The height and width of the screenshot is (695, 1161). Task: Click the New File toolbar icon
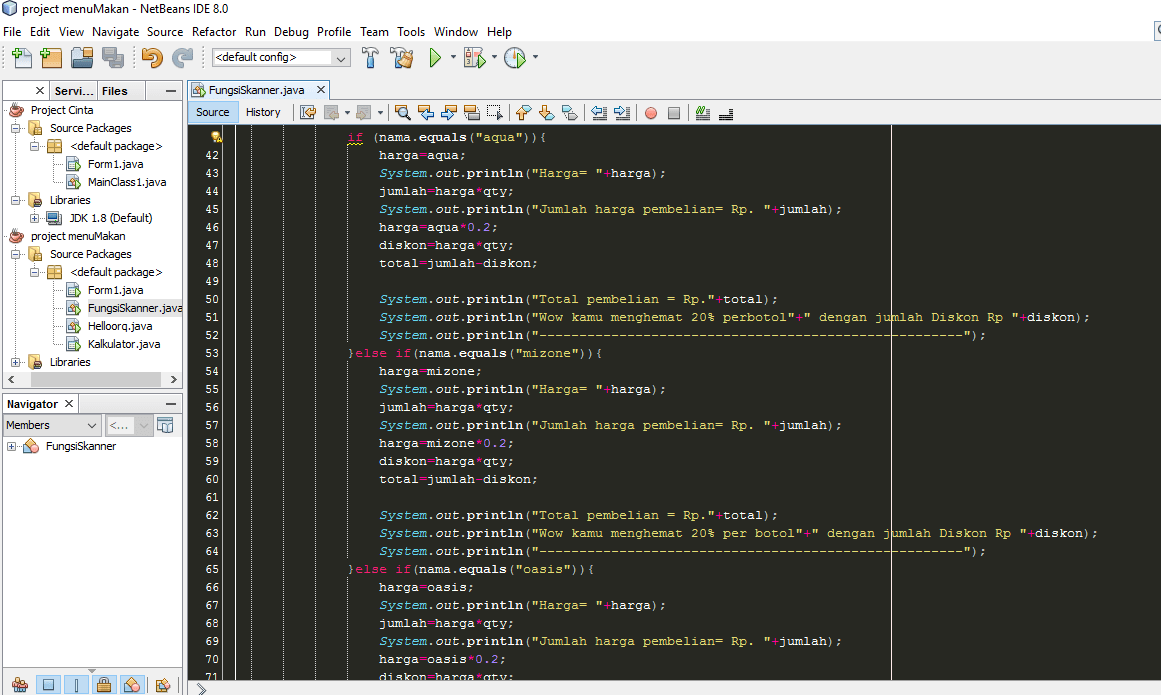tap(22, 58)
